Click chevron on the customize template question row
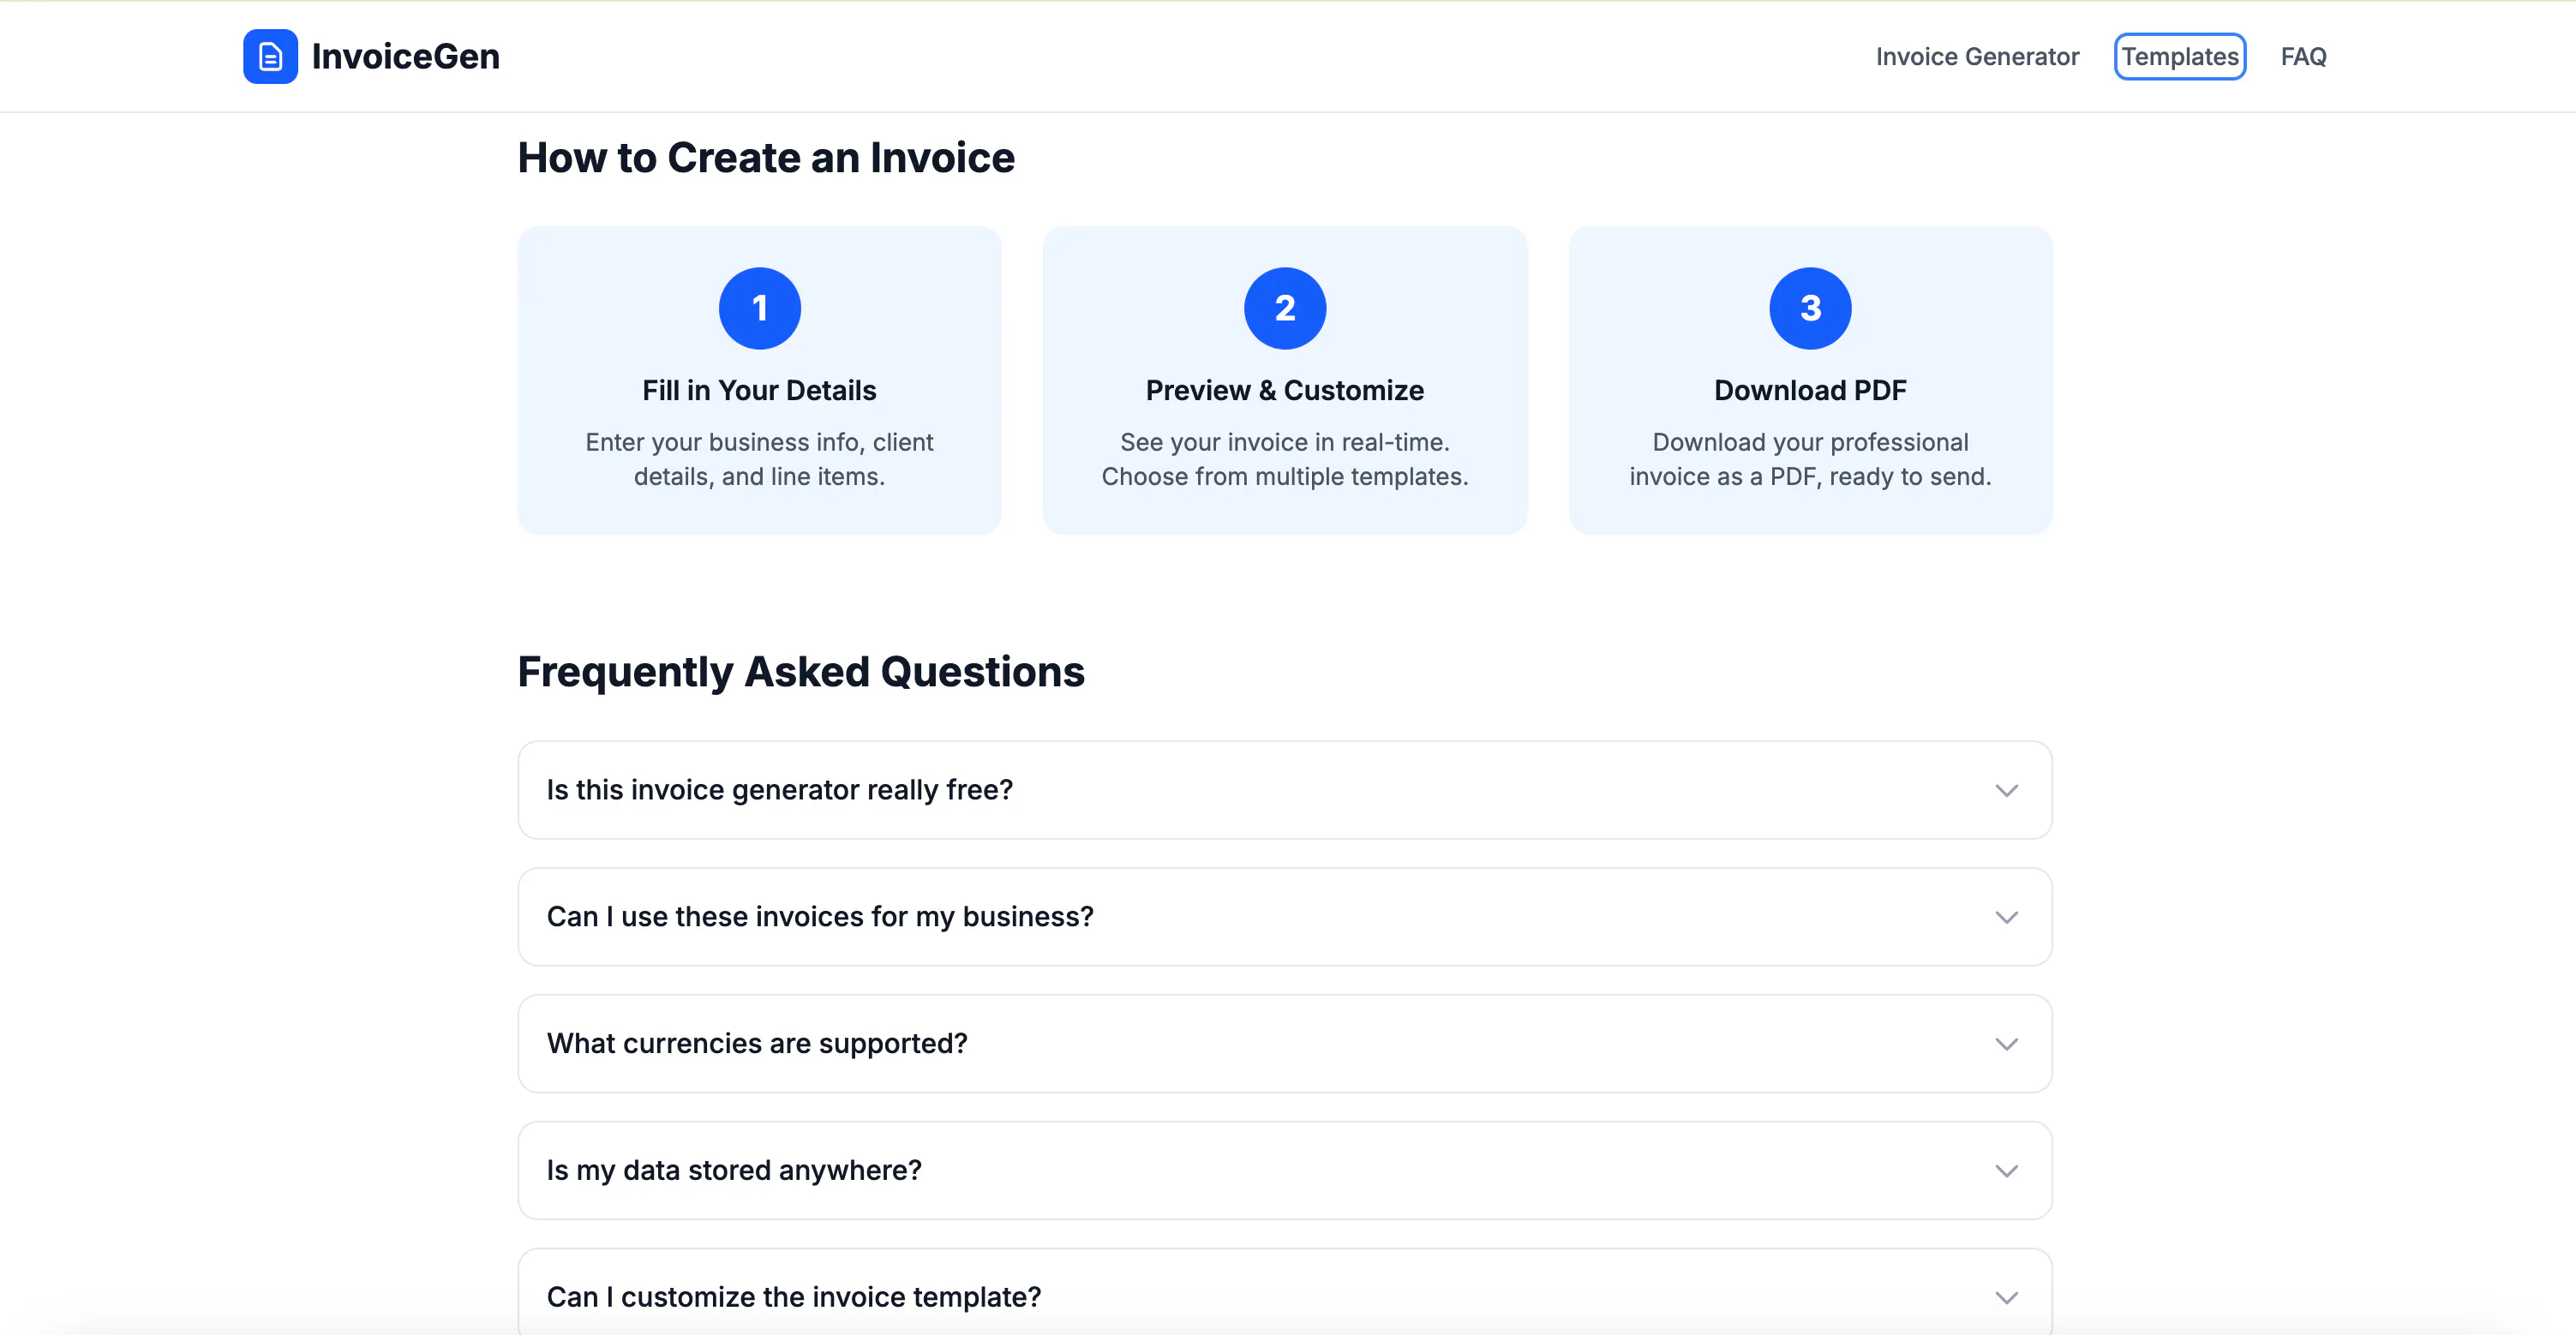2576x1335 pixels. pyautogui.click(x=2006, y=1299)
